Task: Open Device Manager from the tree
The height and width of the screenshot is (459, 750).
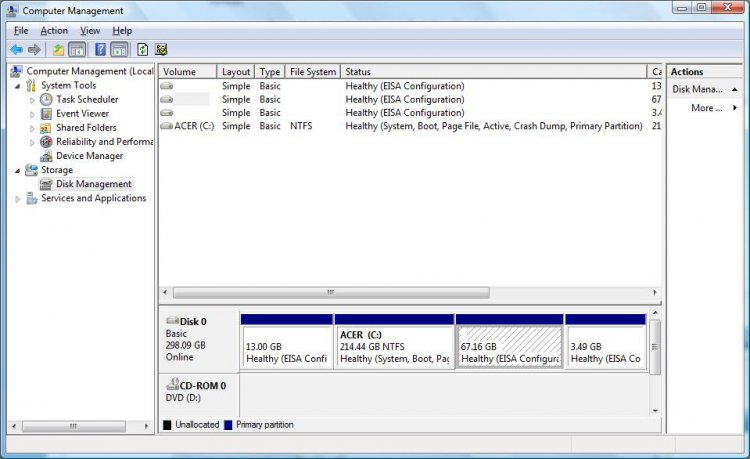Action: click(89, 156)
